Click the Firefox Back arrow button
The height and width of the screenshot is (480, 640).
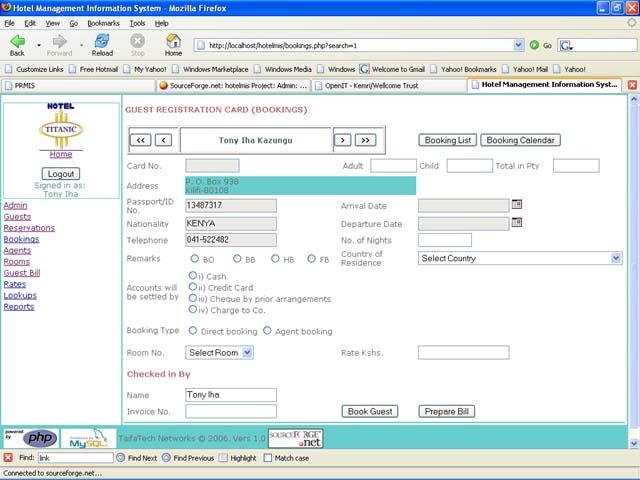pyautogui.click(x=17, y=42)
